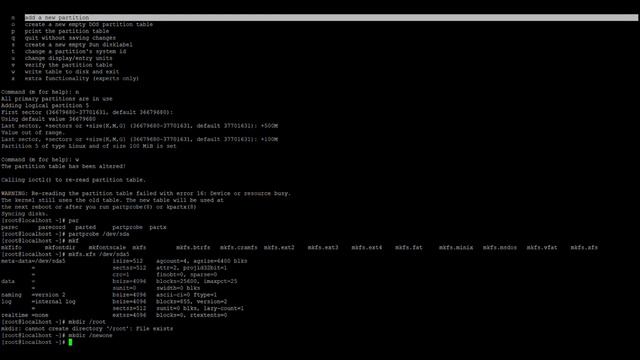Click 'create a new empty DOS partition table'

pyautogui.click(x=89, y=24)
